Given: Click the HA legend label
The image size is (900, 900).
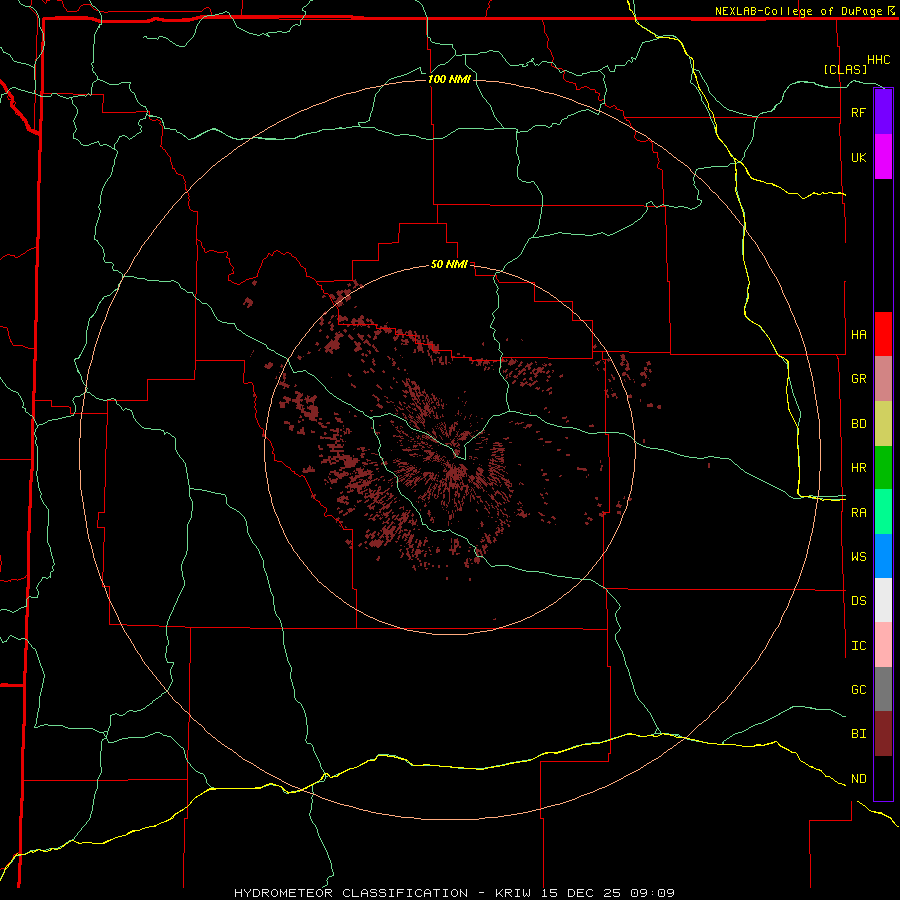Looking at the screenshot, I should [858, 335].
